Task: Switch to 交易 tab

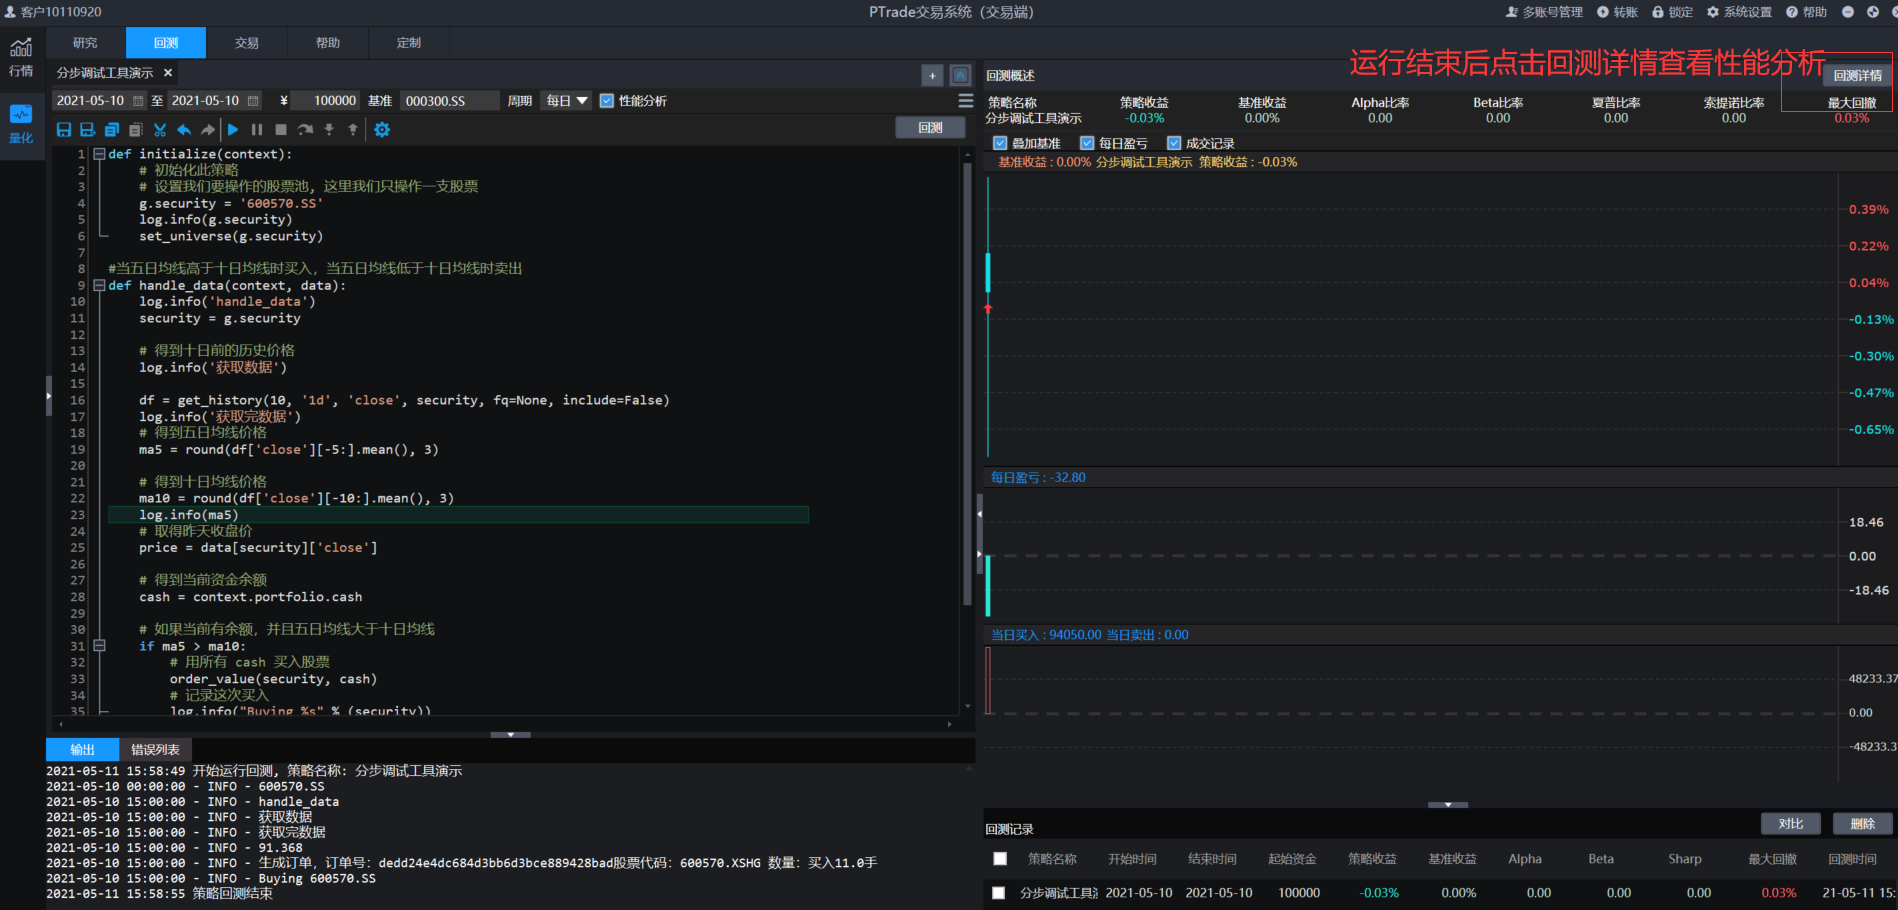Action: [x=247, y=43]
